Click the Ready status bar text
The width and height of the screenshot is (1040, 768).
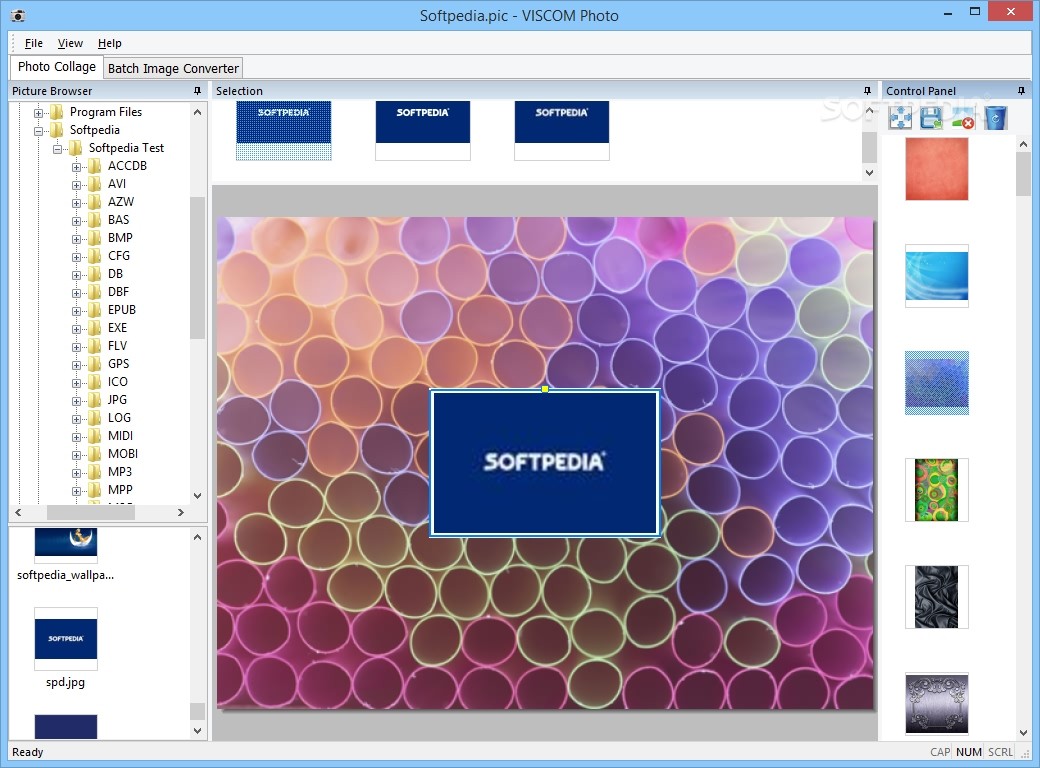(27, 752)
